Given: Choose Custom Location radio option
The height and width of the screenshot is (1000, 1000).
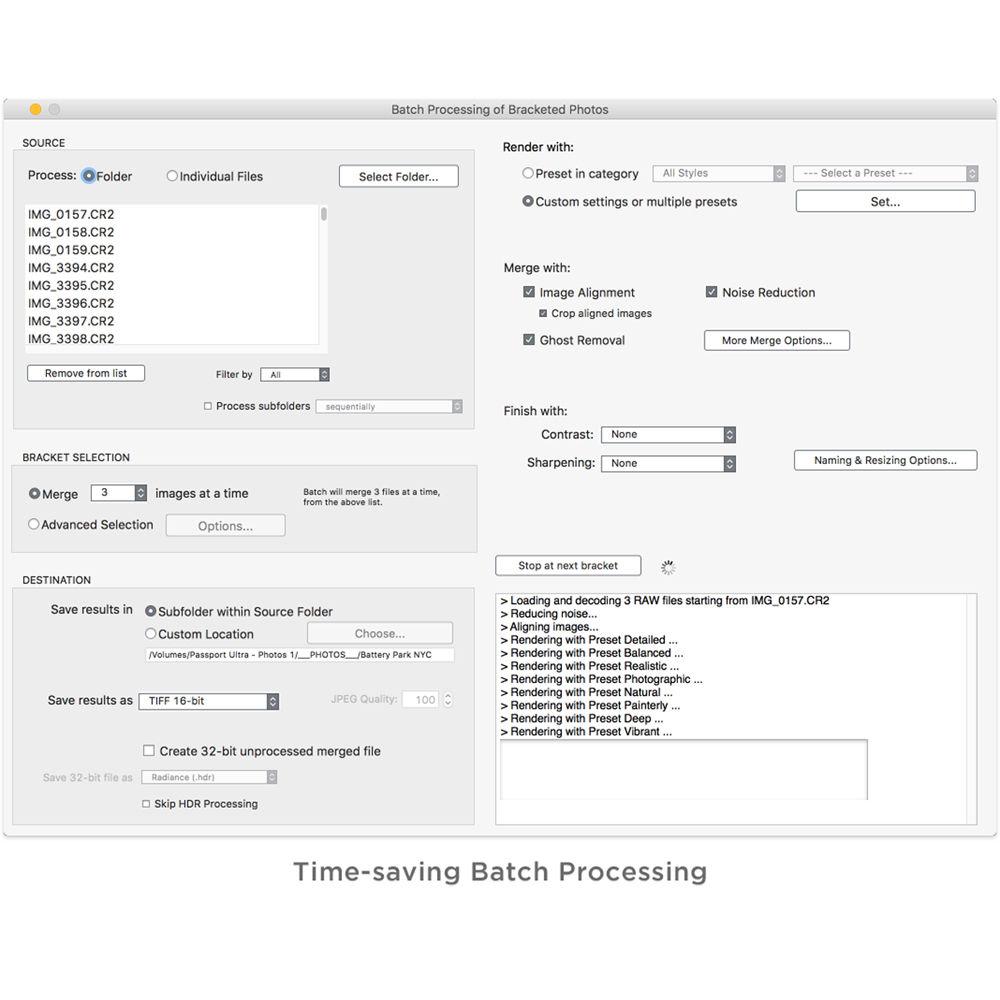Looking at the screenshot, I should pos(151,634).
